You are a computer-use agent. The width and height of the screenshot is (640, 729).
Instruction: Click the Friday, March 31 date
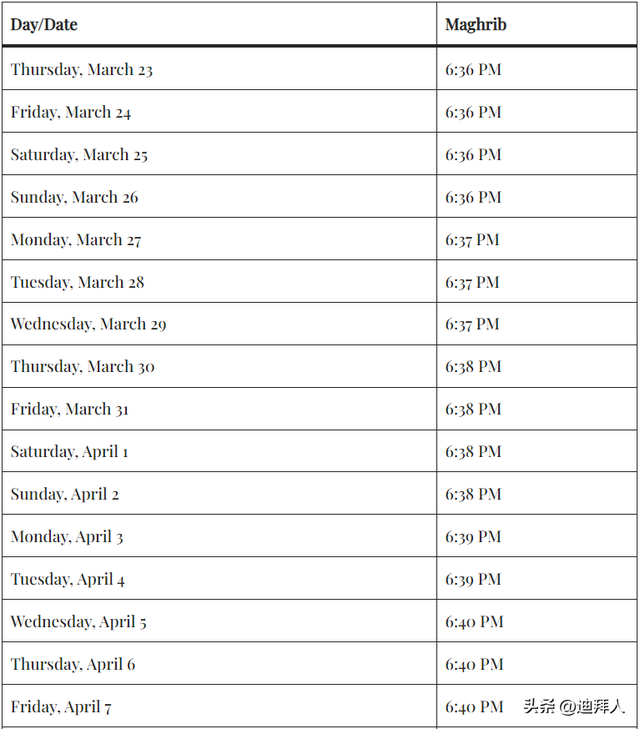[70, 409]
